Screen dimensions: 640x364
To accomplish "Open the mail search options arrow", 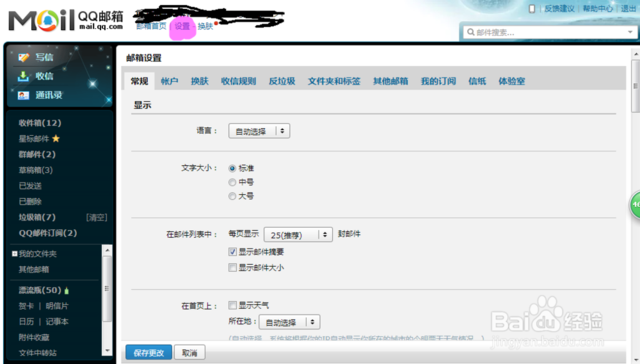I will pyautogui.click(x=630, y=32).
